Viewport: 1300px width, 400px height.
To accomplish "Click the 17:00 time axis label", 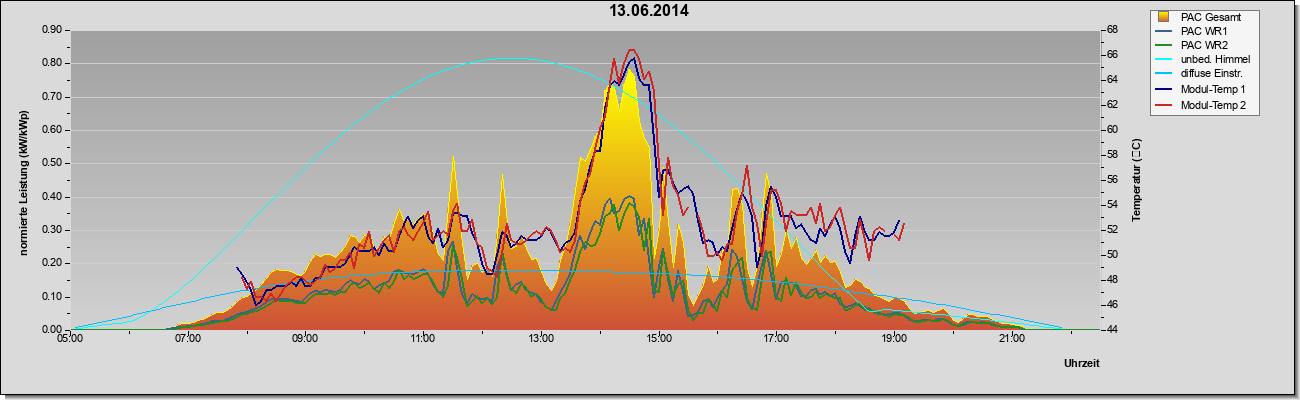I will pos(777,340).
